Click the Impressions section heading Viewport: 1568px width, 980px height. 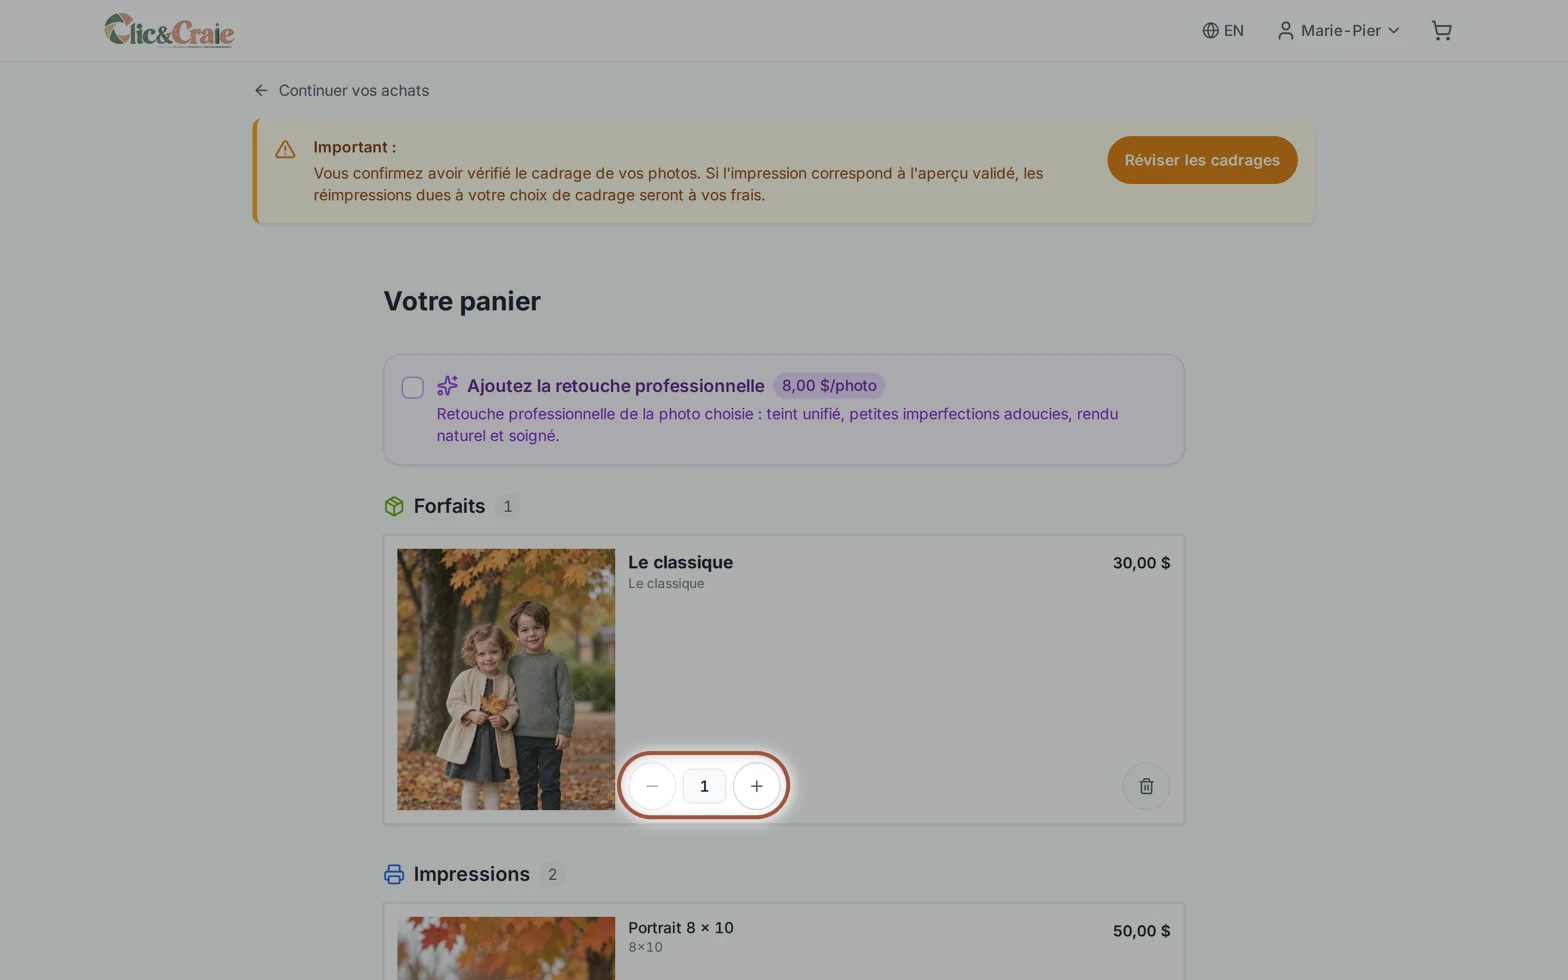[x=472, y=874]
